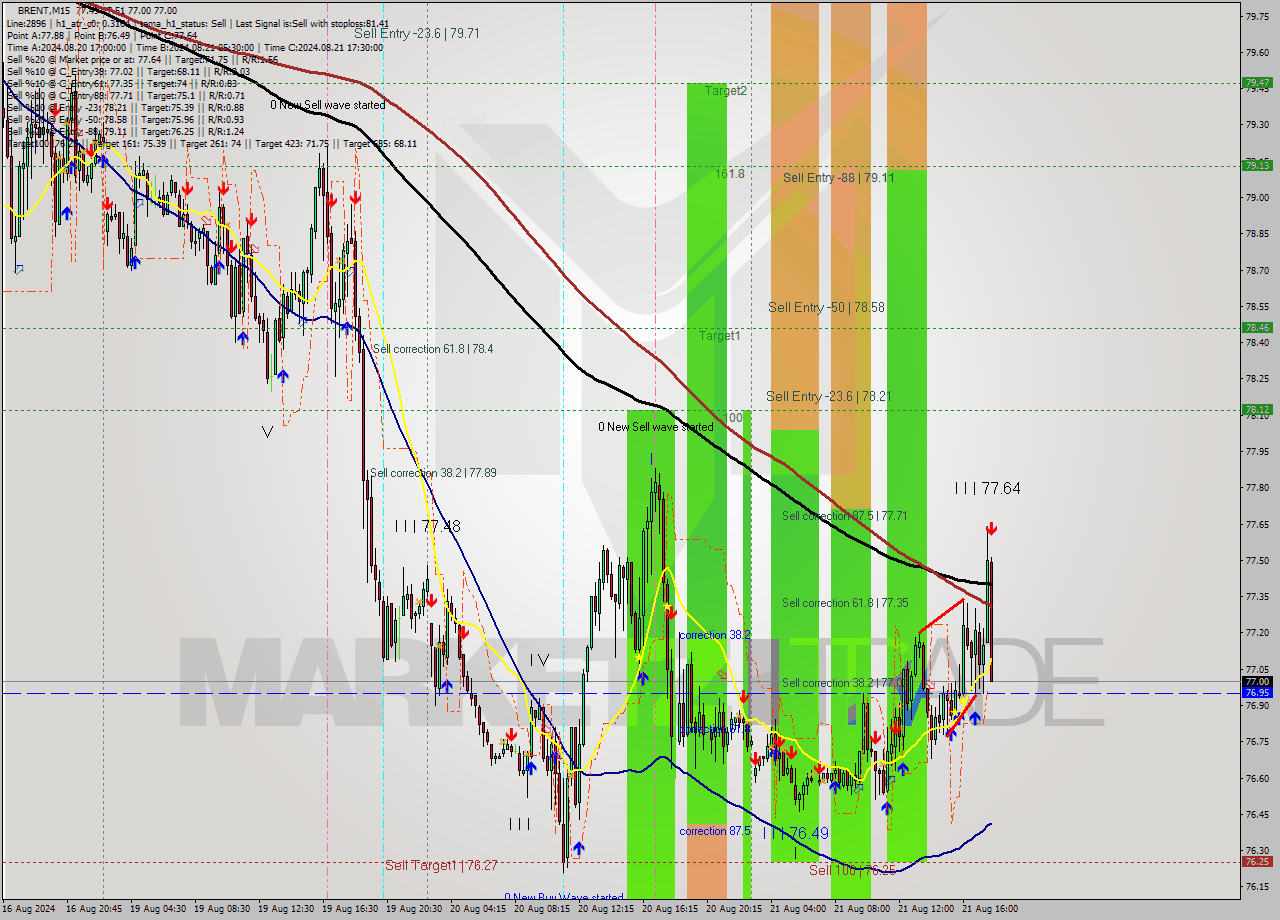The image size is (1280, 920).
Task: Click '21 Aug 12:00' on the time axis
Action: [x=926, y=909]
